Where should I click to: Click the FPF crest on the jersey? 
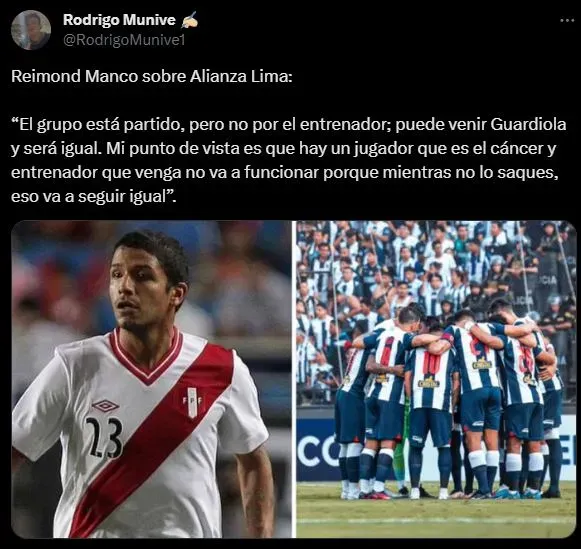point(192,402)
